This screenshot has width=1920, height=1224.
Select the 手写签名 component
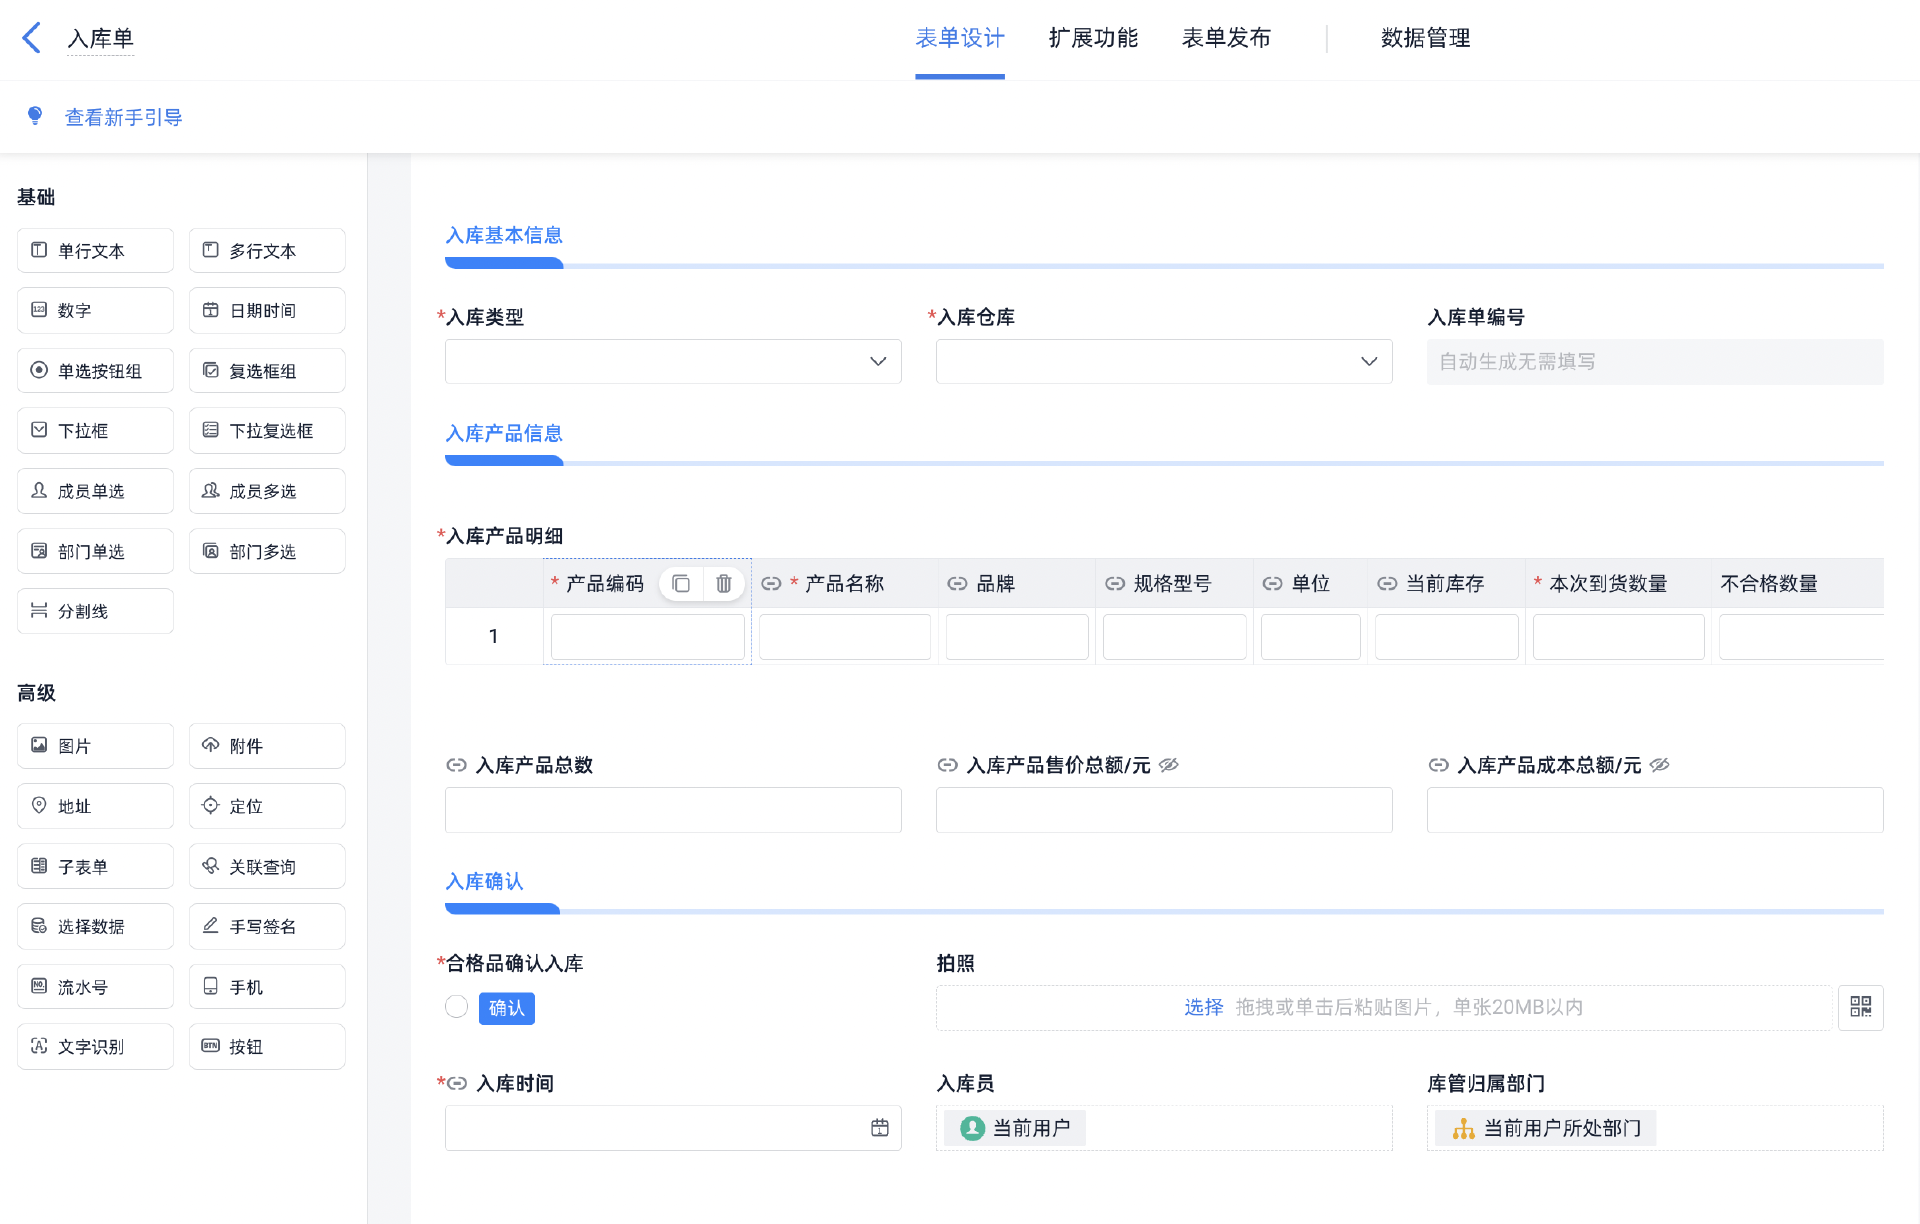tap(267, 926)
